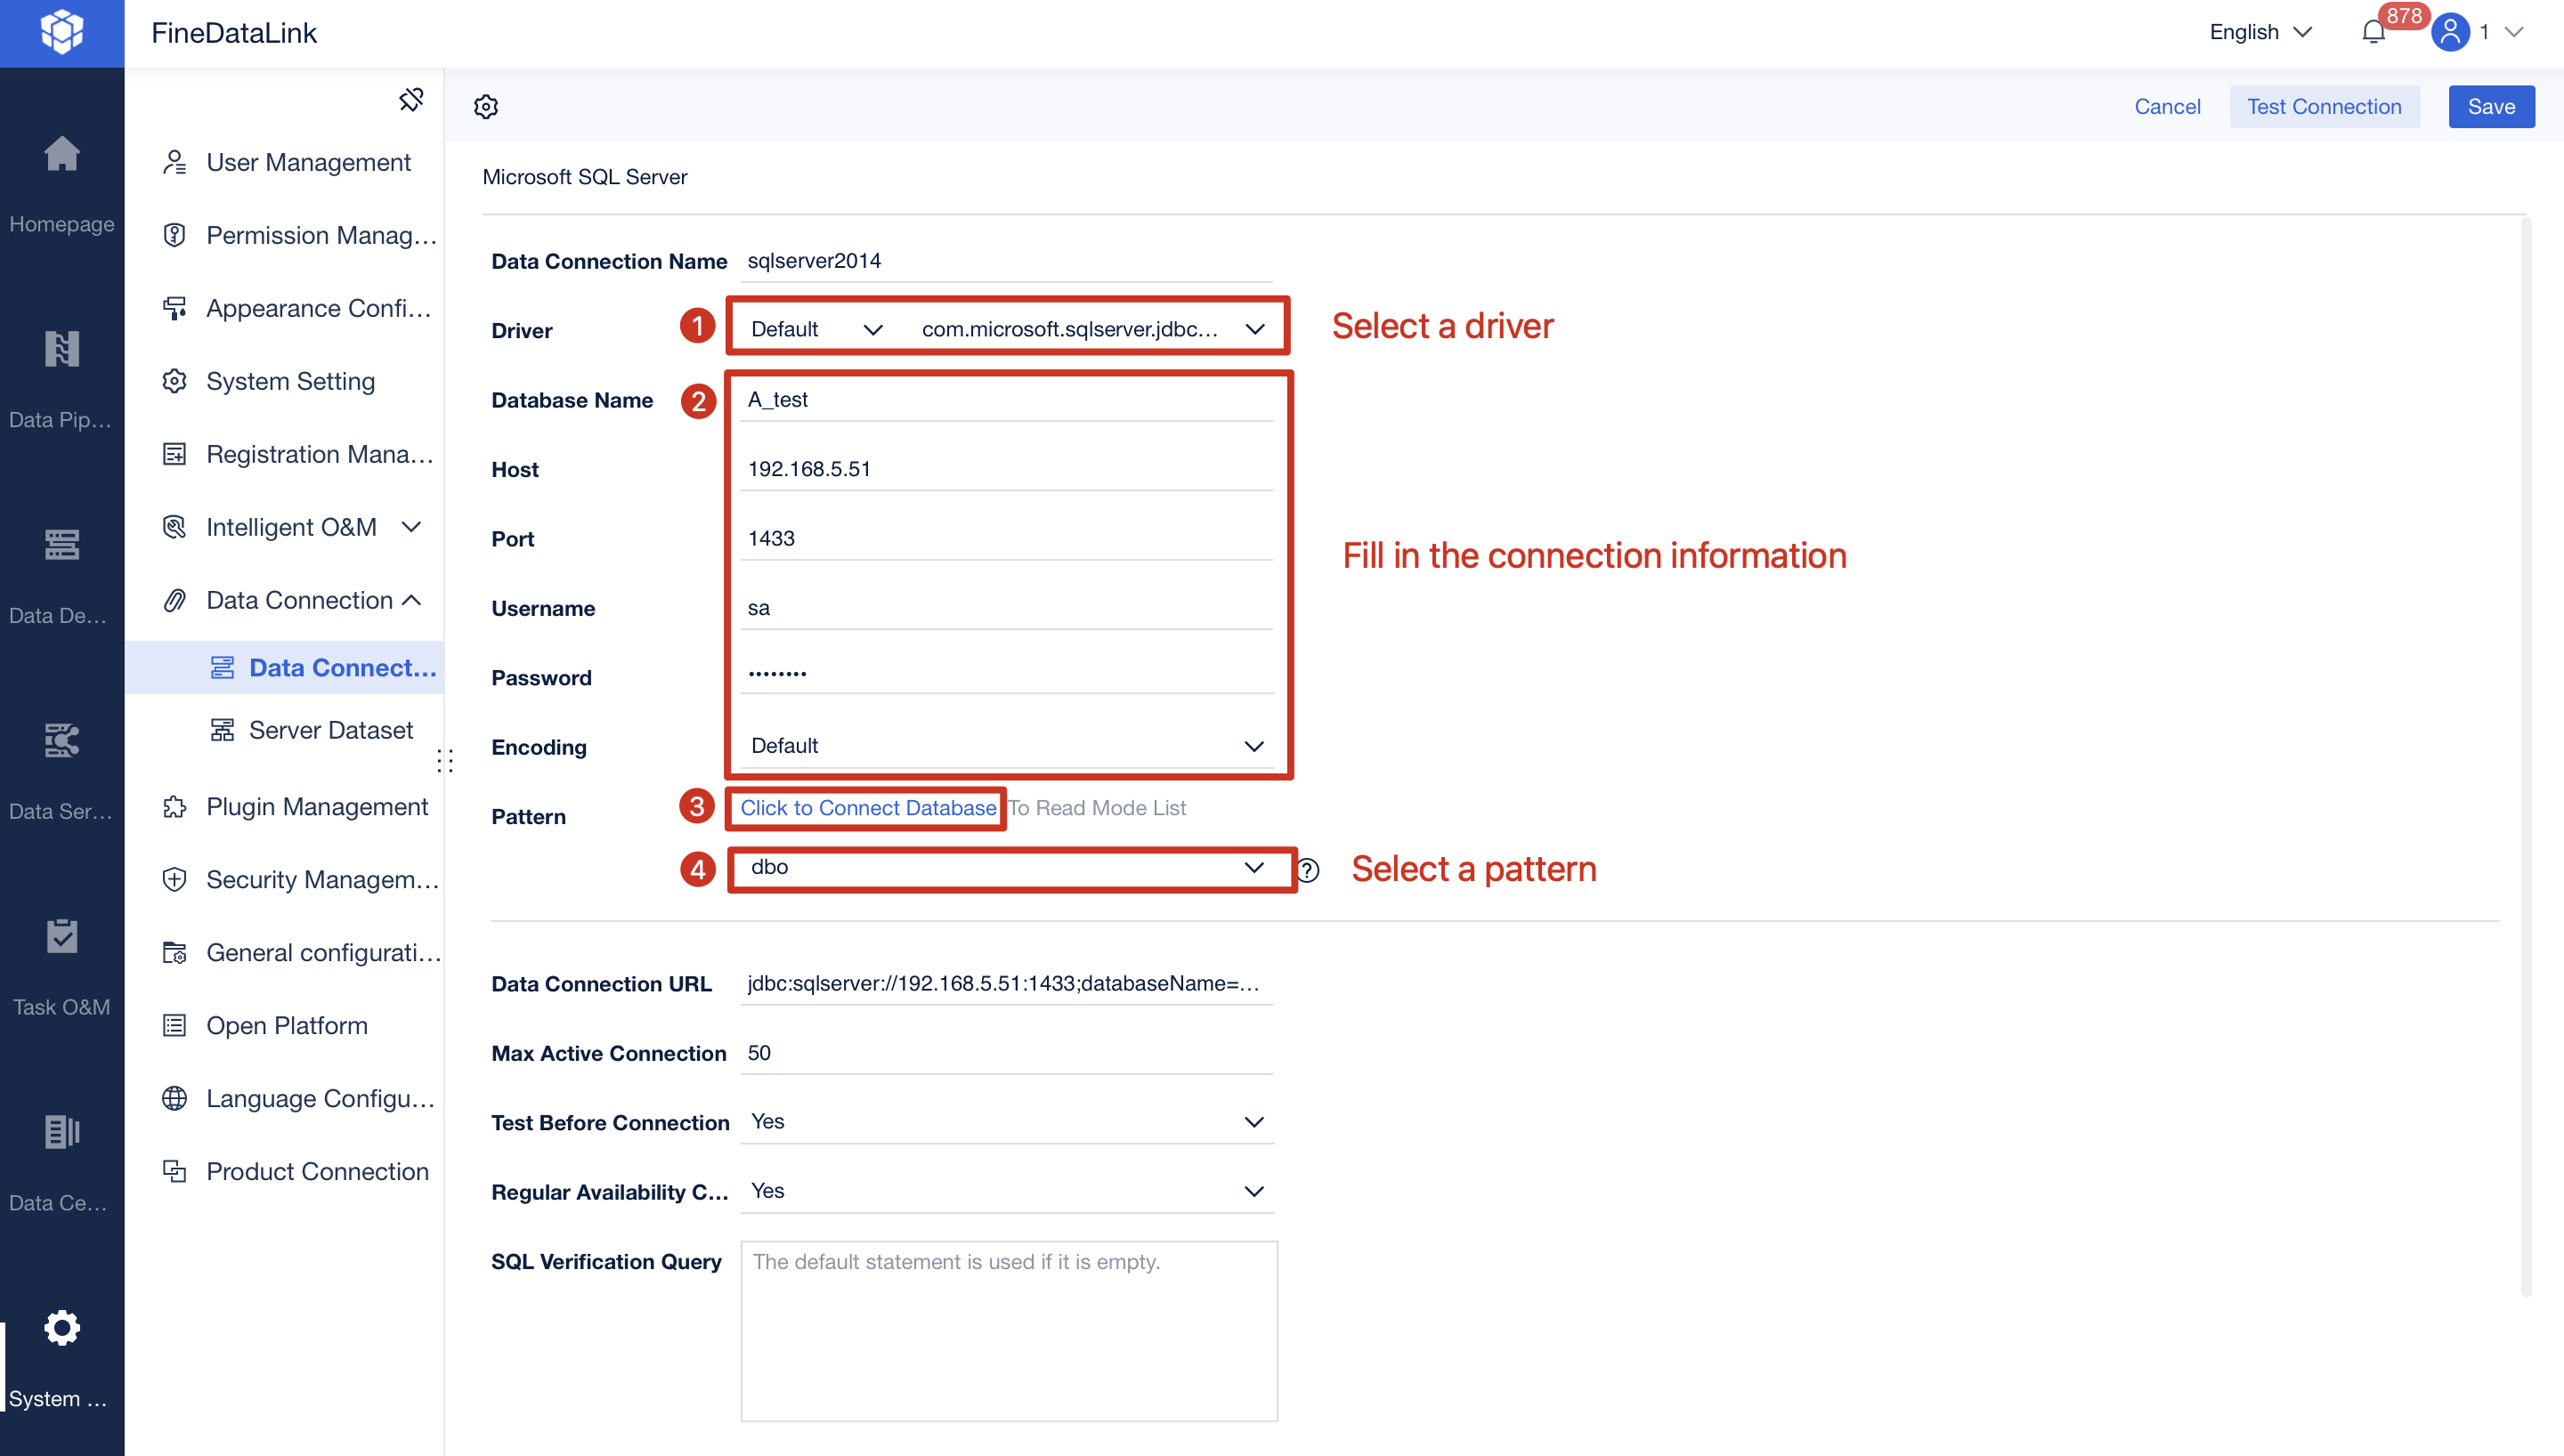
Task: Click the help icon beside the dbo pattern
Action: 1307,870
